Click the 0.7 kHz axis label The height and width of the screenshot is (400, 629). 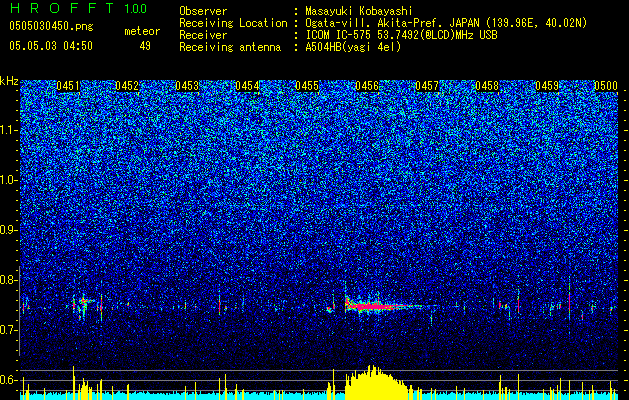pos(9,330)
